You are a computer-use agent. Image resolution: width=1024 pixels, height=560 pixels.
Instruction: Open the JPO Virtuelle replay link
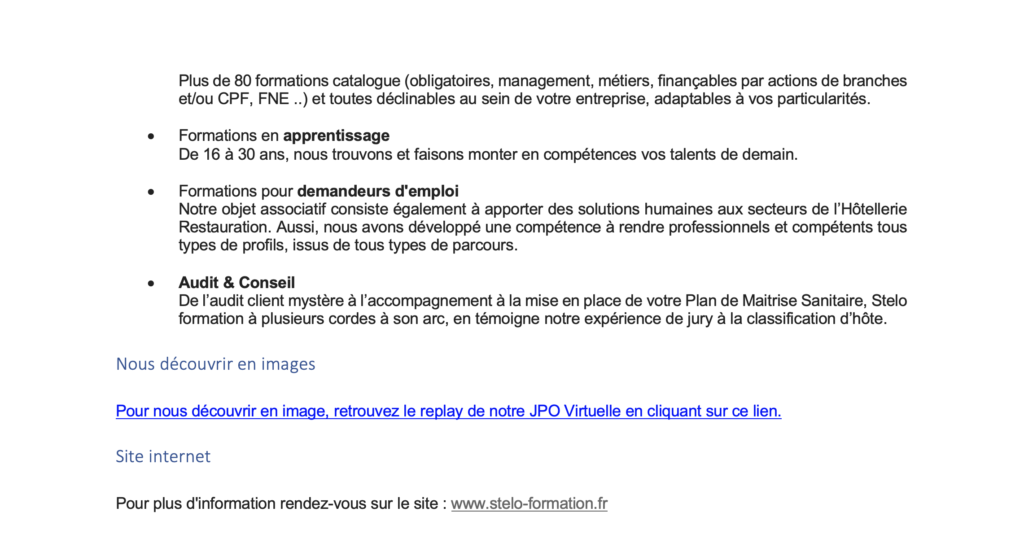pos(448,411)
